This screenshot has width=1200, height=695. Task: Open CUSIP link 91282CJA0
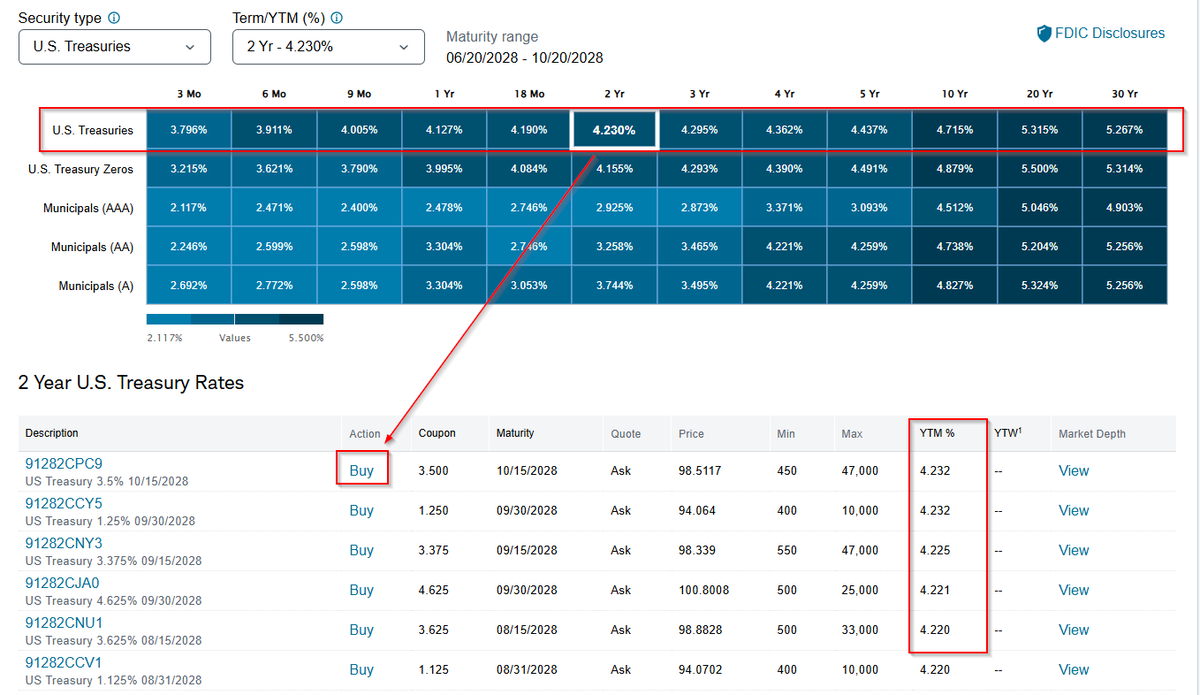coord(63,583)
